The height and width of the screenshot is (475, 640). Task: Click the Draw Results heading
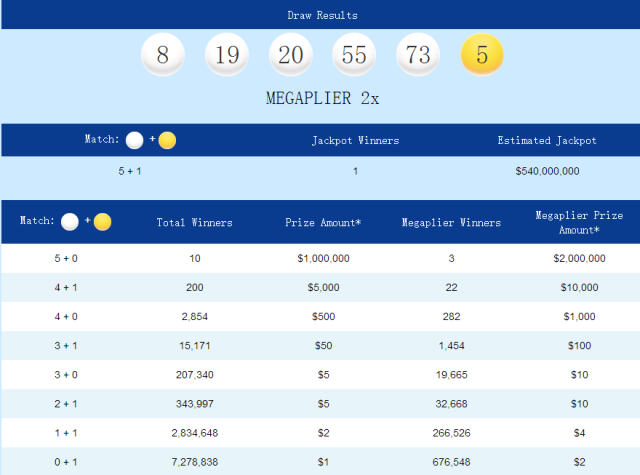pos(322,16)
